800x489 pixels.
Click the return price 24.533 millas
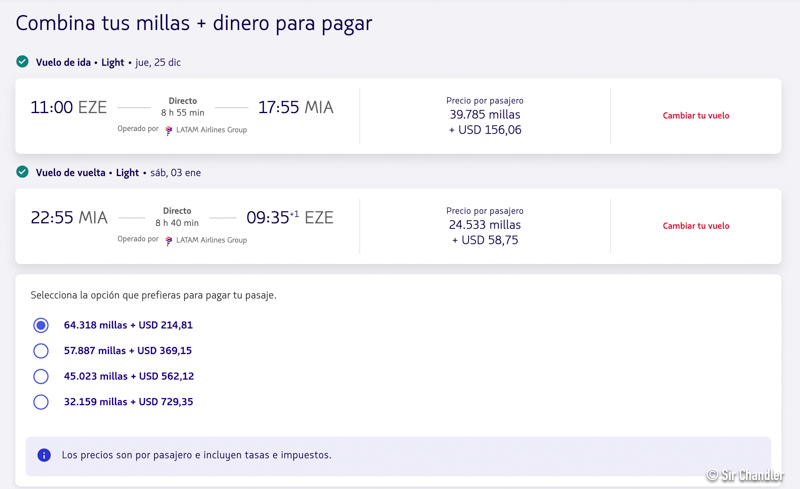click(484, 225)
